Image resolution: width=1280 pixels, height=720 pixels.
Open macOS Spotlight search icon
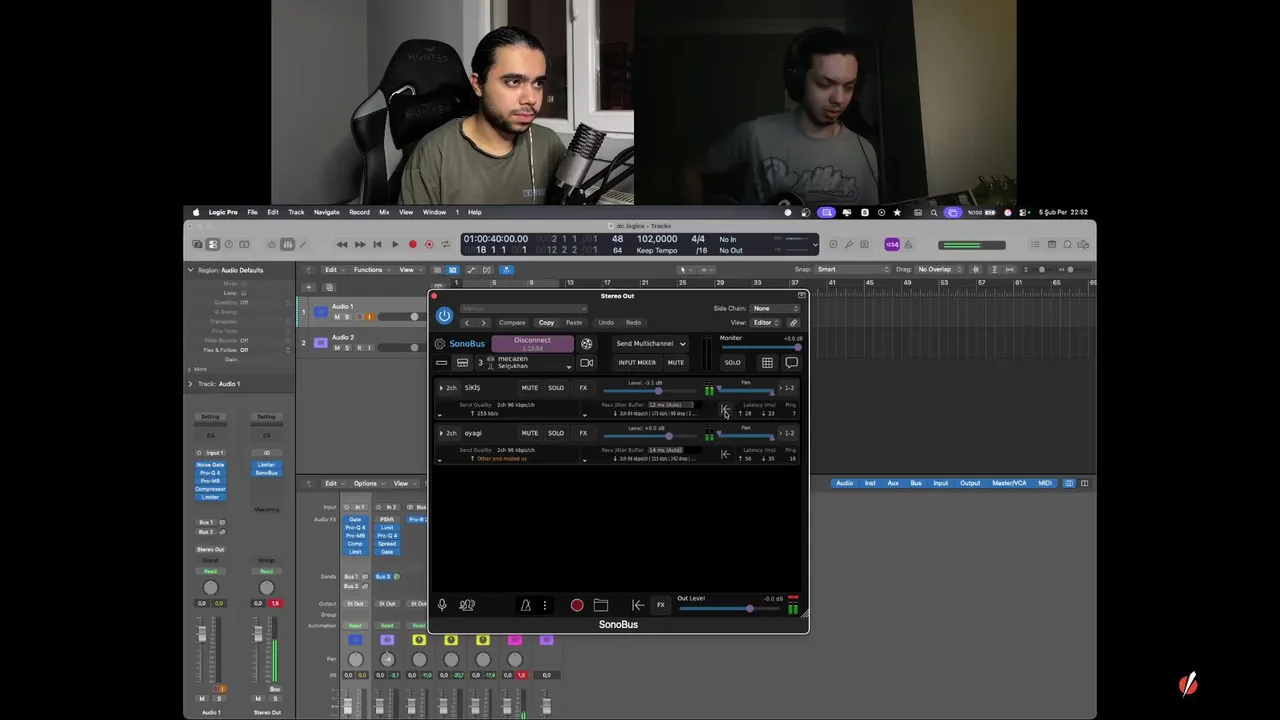point(934,212)
